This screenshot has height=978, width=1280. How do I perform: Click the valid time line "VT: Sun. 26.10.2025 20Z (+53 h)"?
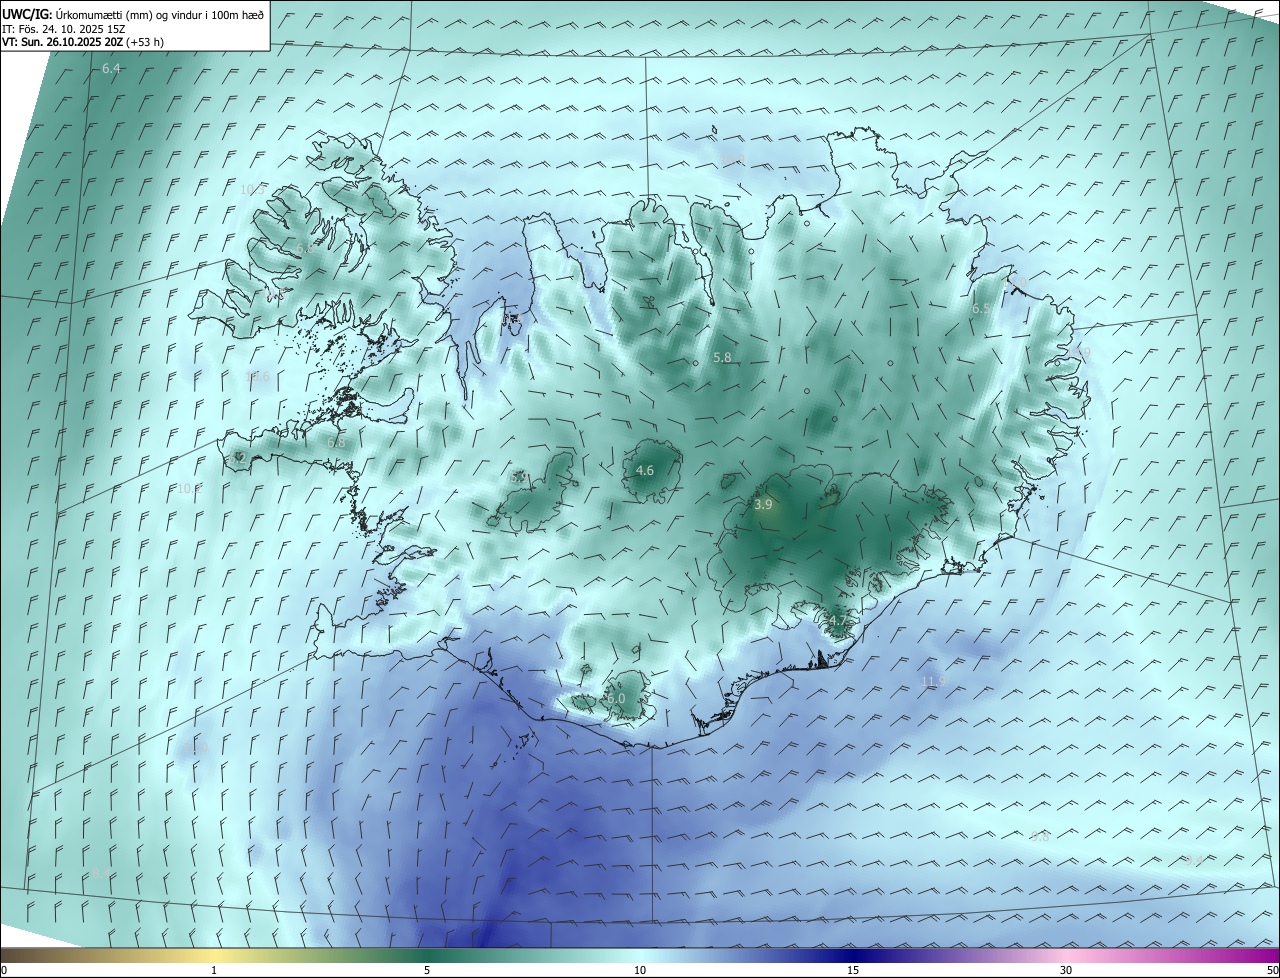point(83,42)
